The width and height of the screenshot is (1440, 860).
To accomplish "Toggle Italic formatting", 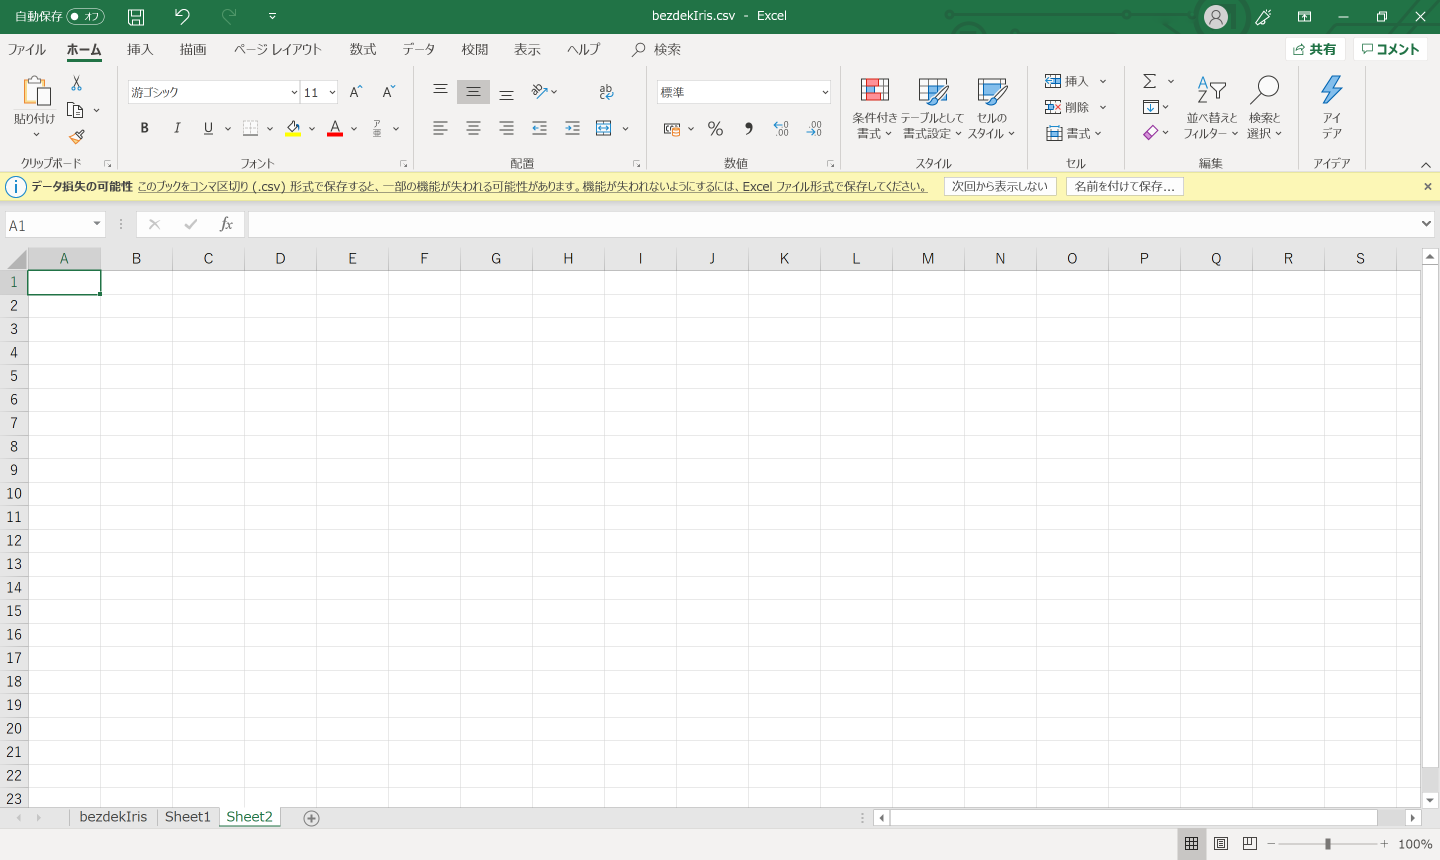I will (177, 128).
